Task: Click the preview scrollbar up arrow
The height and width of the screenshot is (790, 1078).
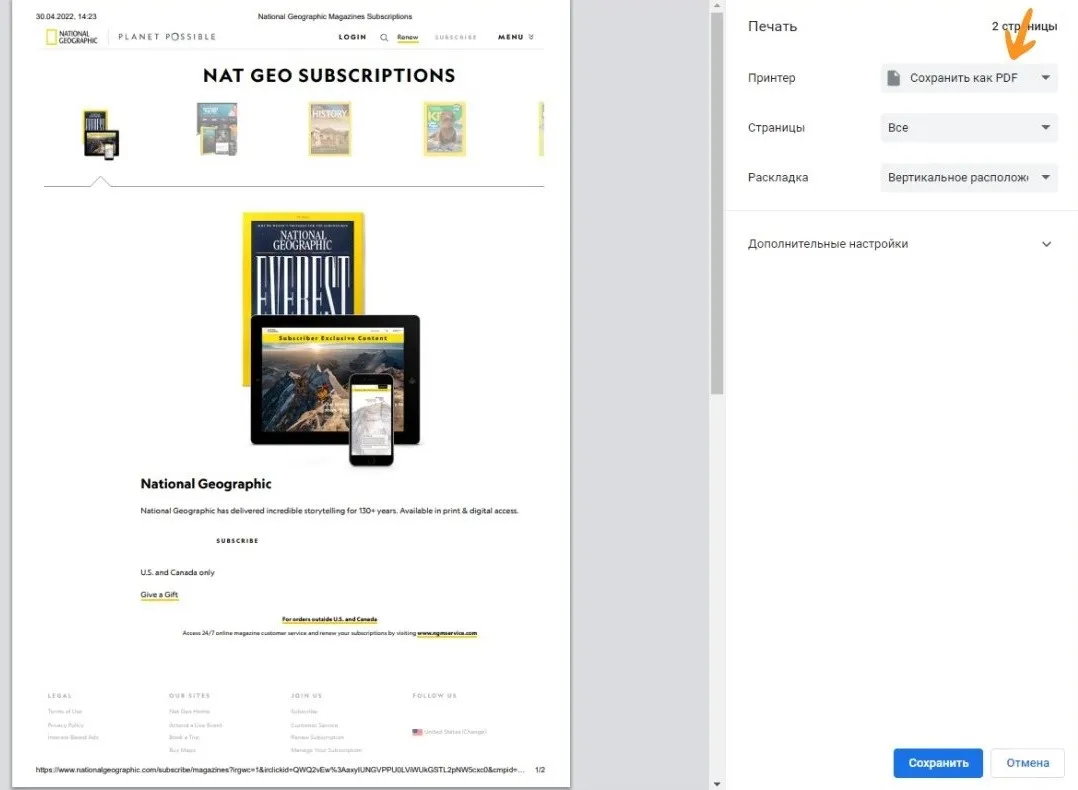Action: (x=717, y=6)
